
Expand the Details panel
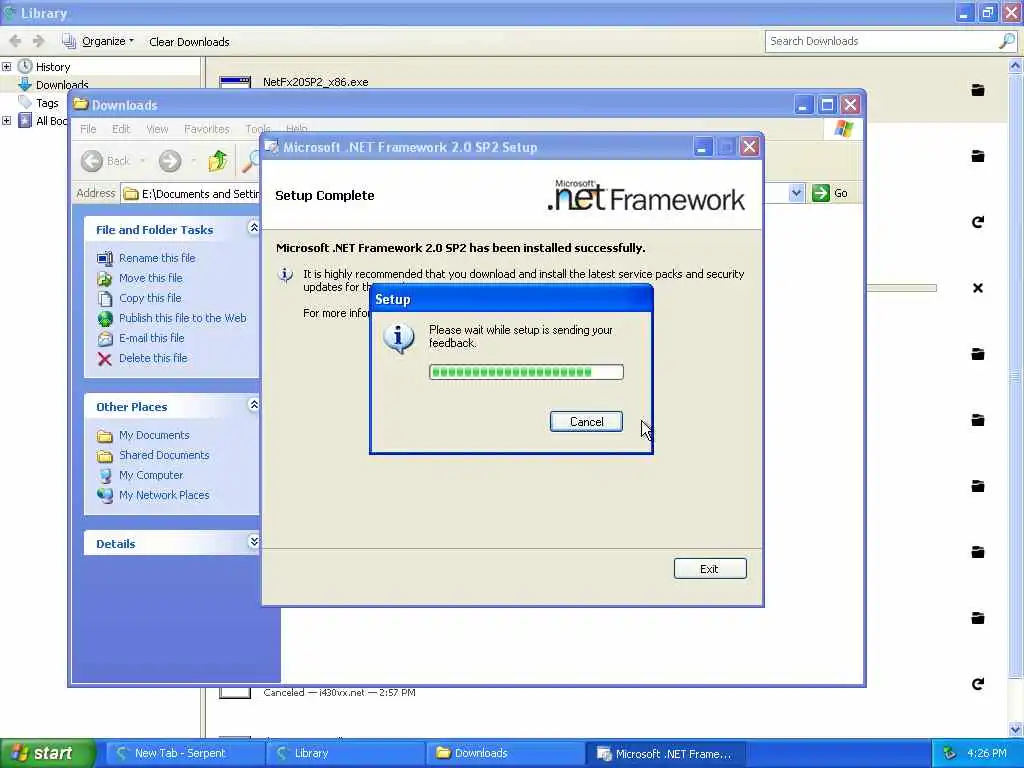coord(254,541)
